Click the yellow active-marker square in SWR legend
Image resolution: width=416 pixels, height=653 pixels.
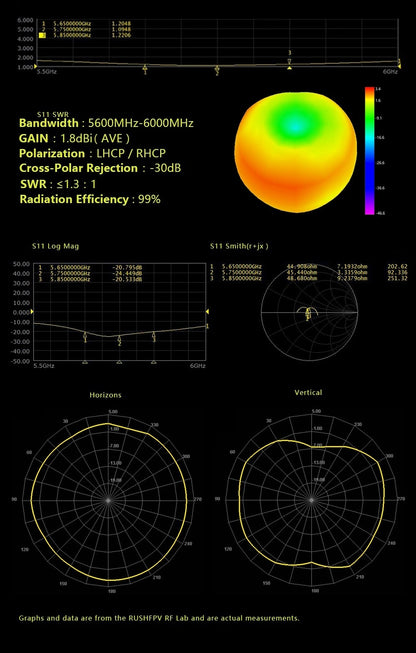coord(42,35)
